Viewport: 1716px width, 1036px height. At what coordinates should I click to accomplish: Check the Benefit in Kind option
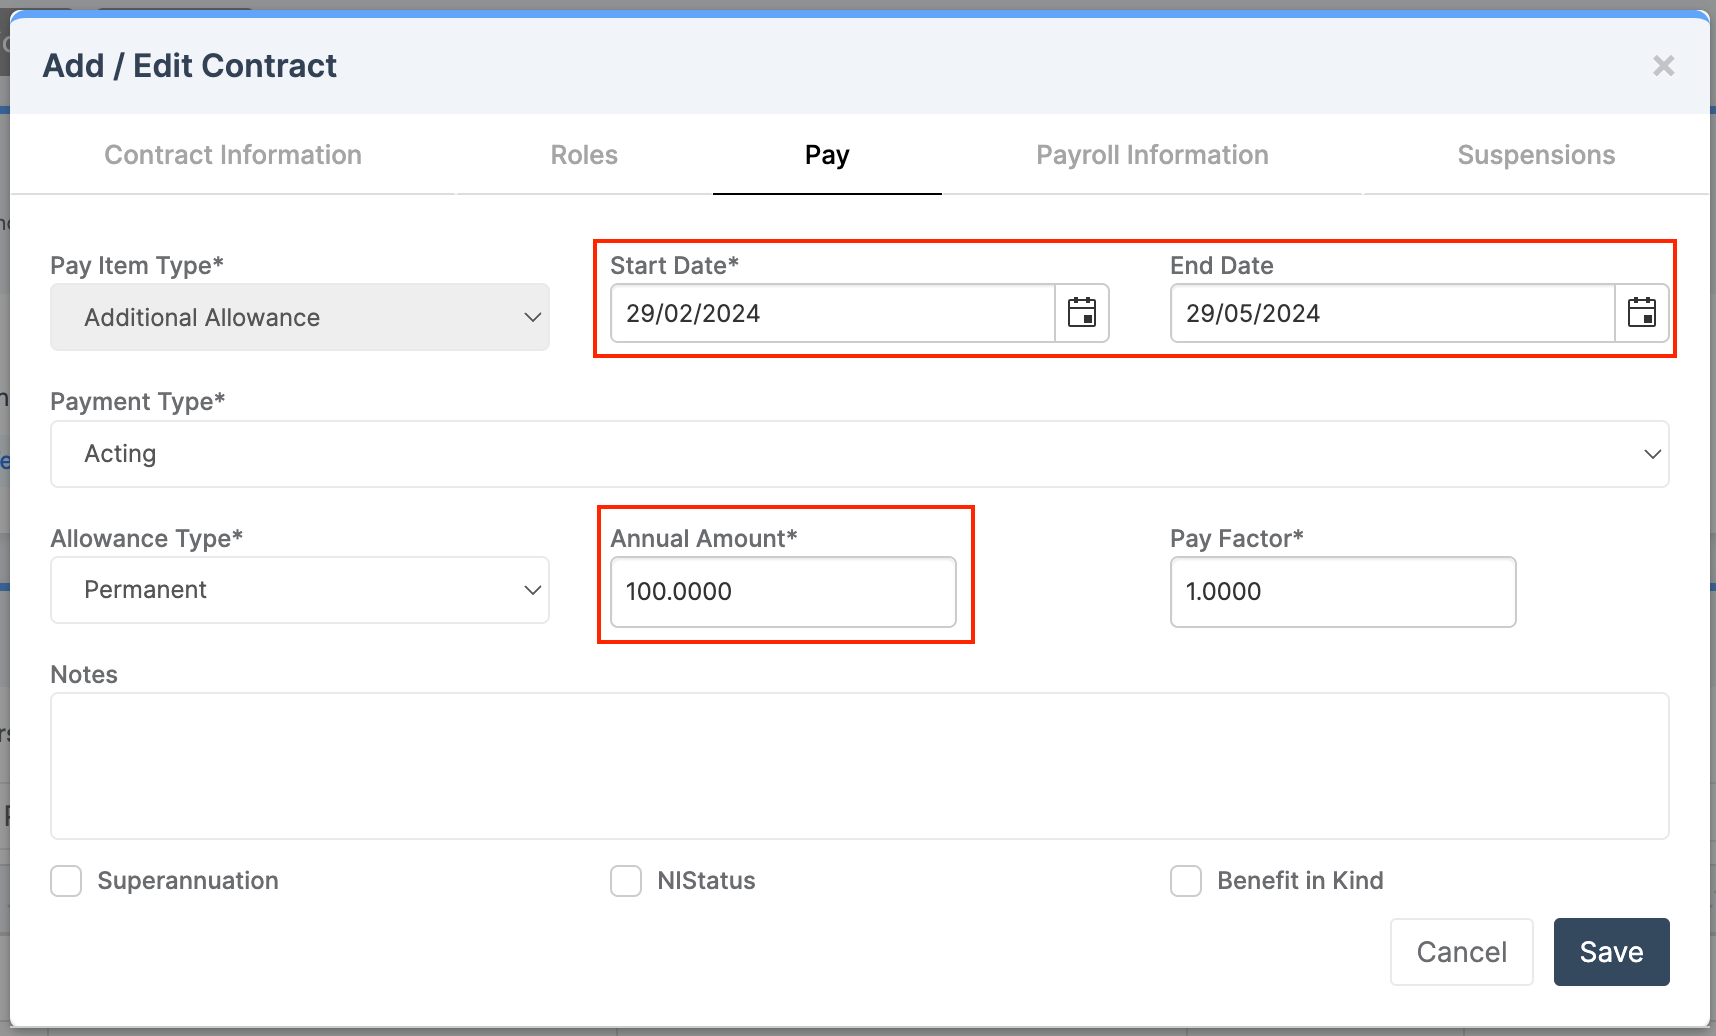(x=1186, y=881)
